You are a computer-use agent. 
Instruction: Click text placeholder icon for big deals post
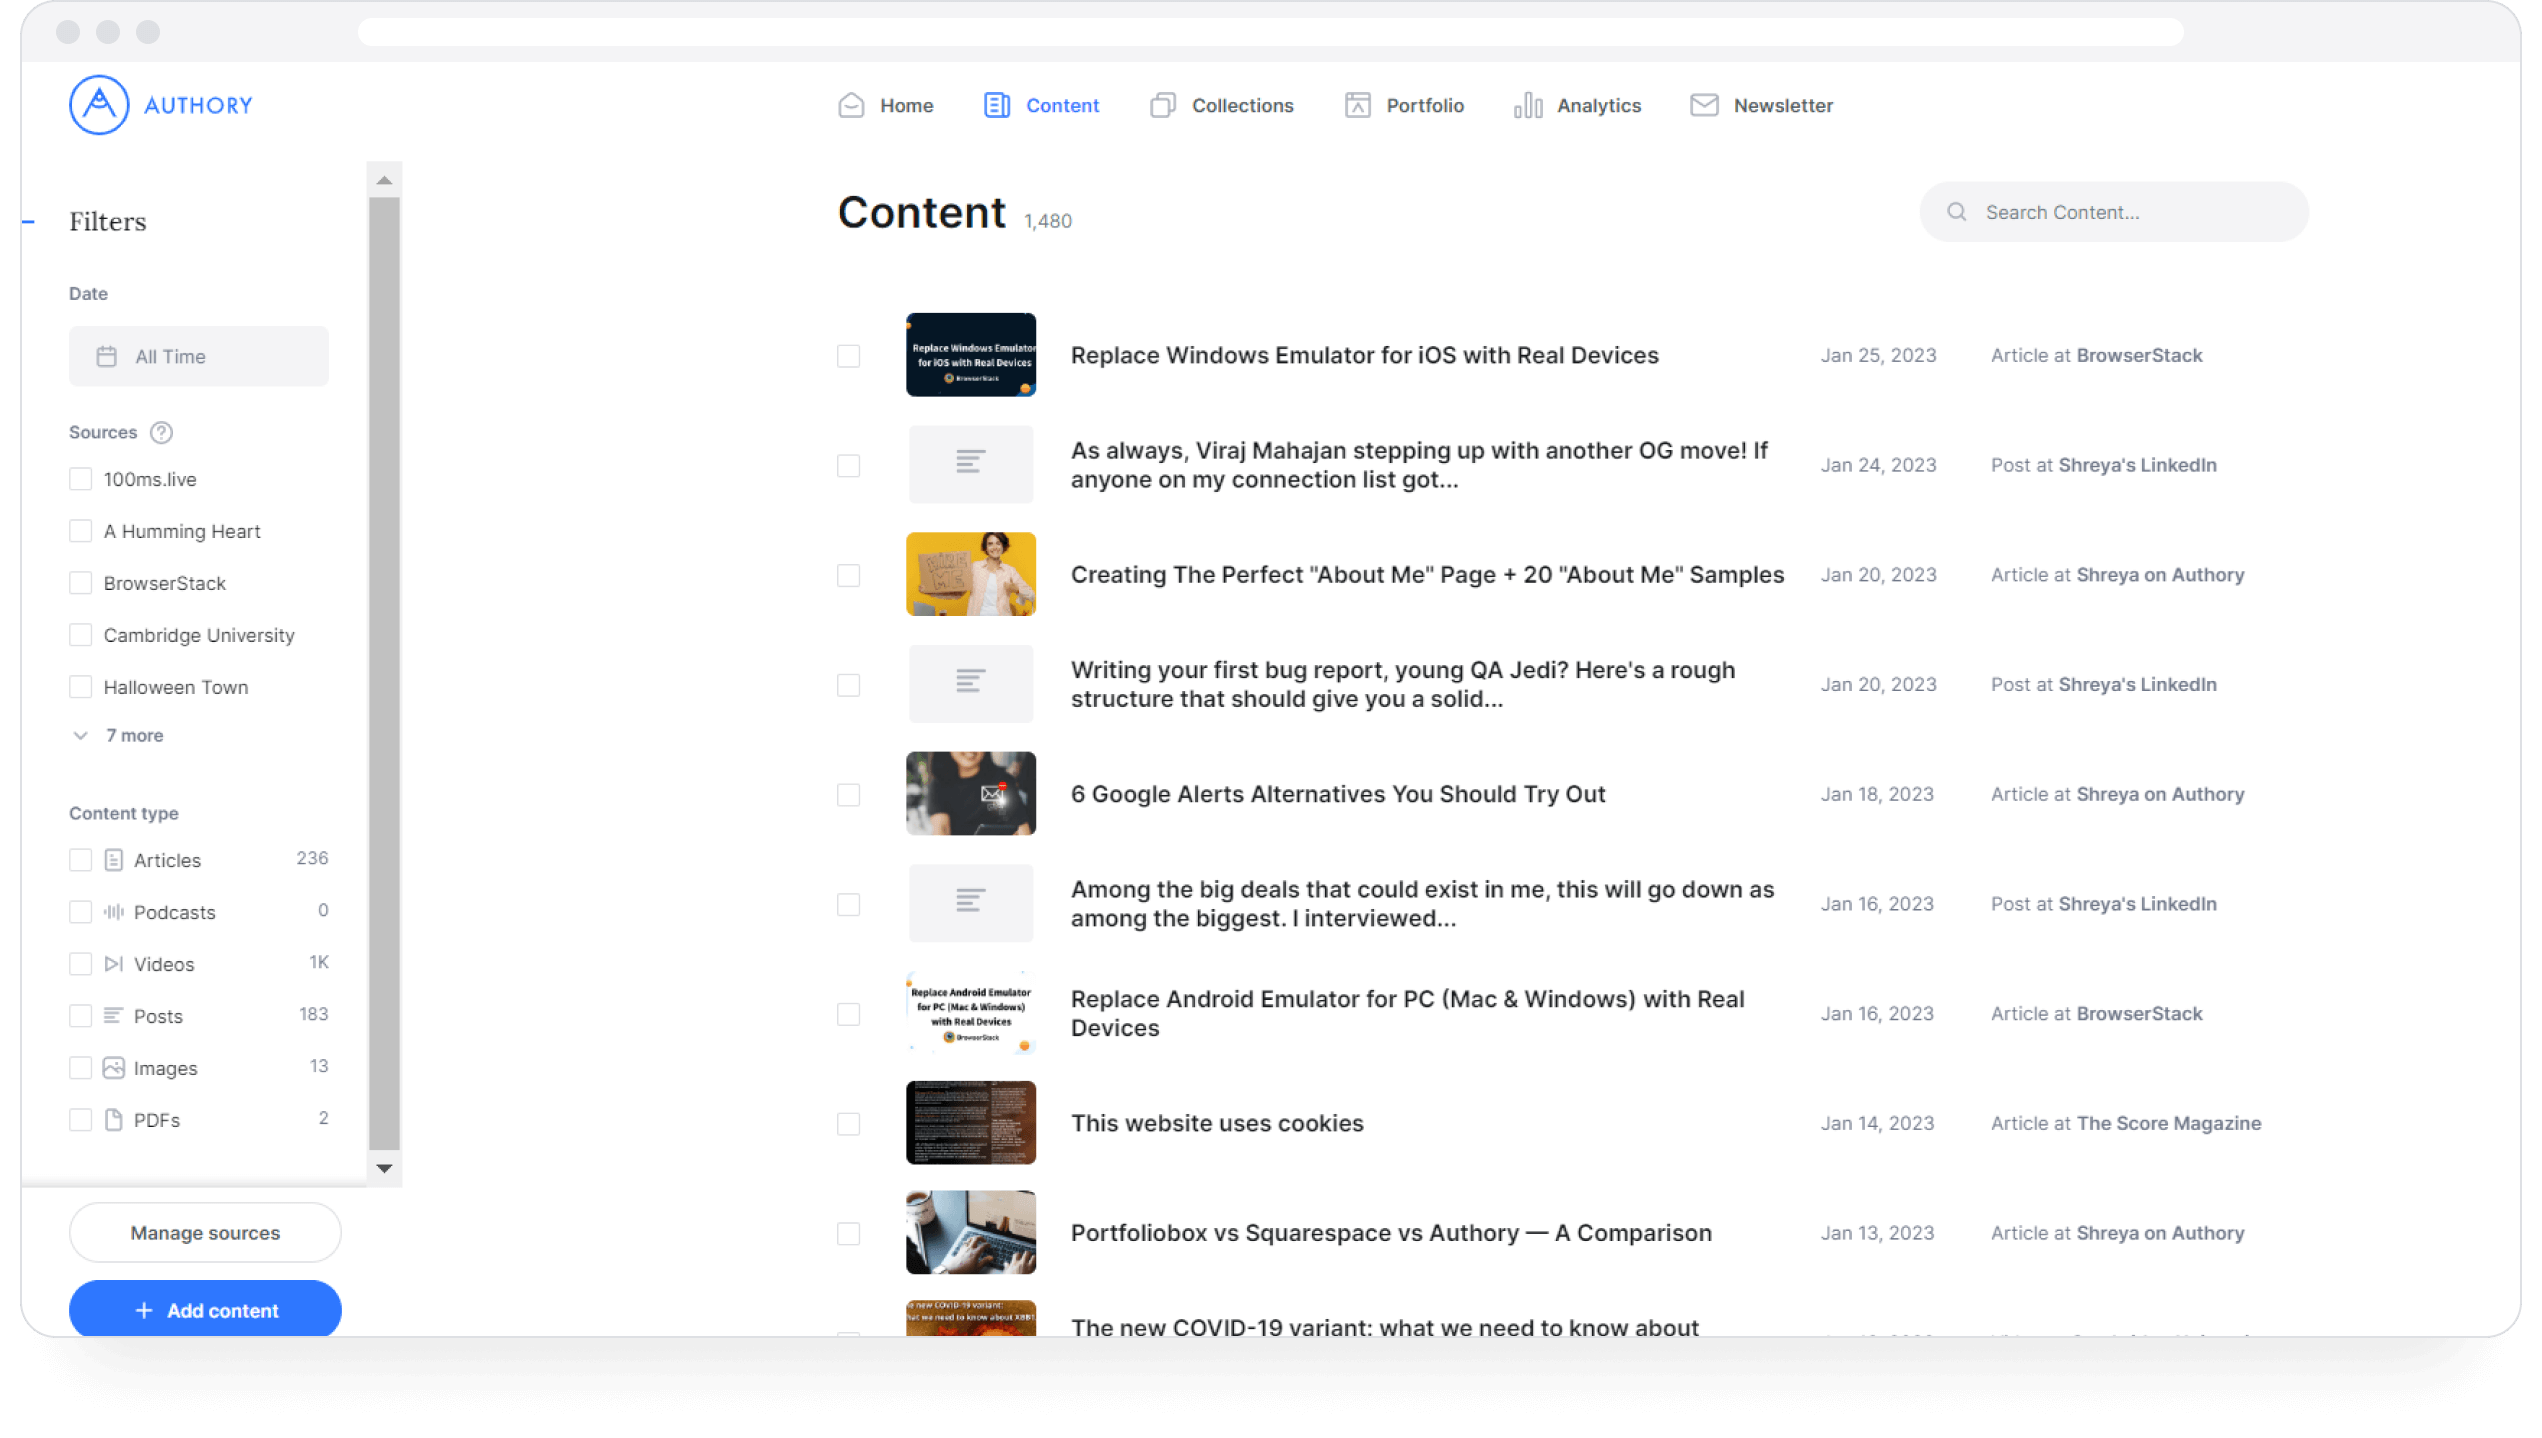(970, 902)
